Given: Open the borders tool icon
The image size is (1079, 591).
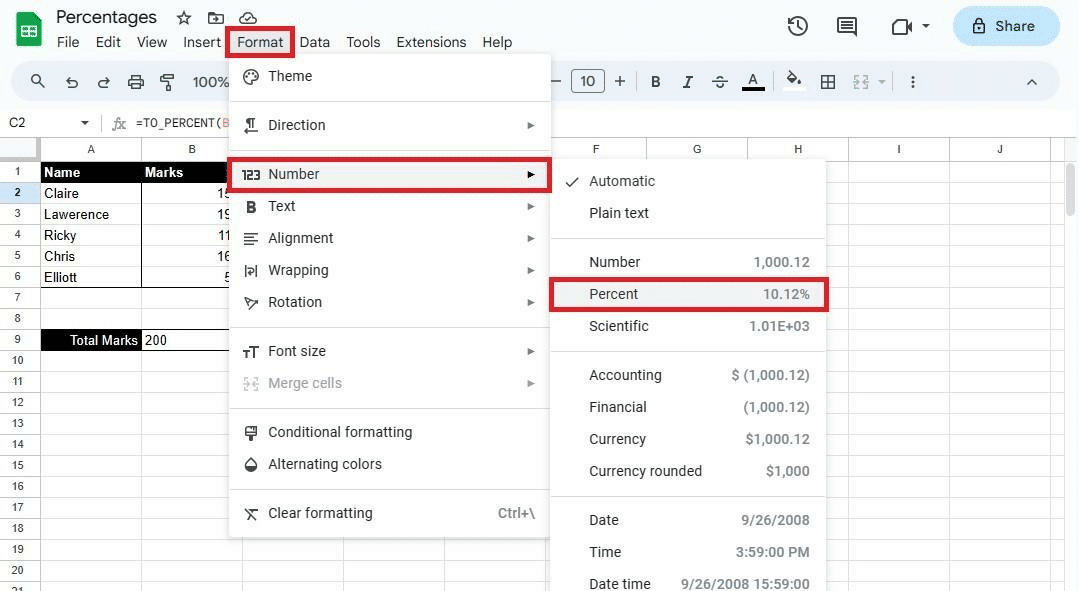Looking at the screenshot, I should pyautogui.click(x=828, y=82).
